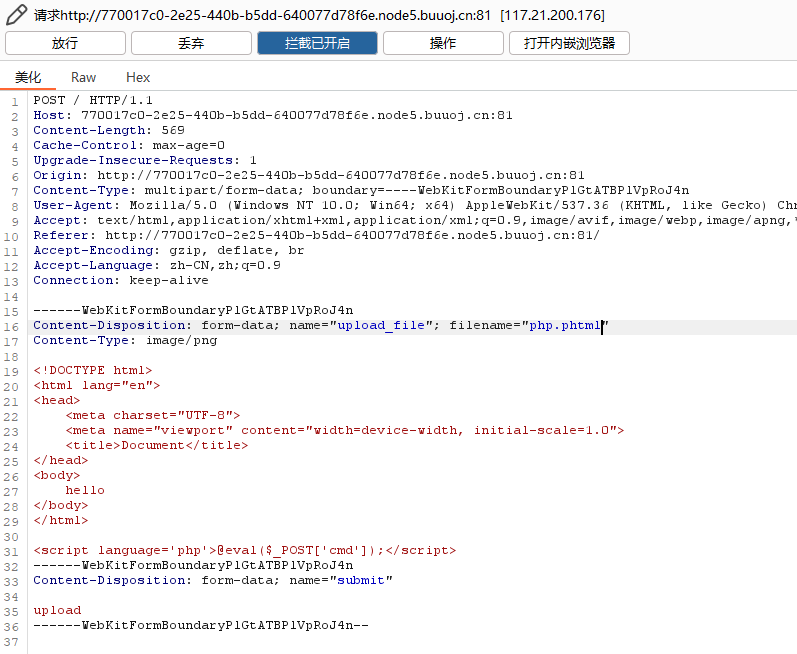Click the 'Connection: keep-alive' line
Image resolution: width=797 pixels, height=654 pixels.
pos(121,280)
